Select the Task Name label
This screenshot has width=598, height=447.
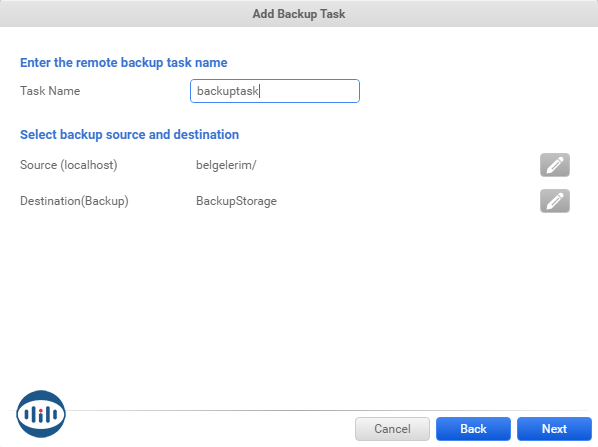[50, 91]
